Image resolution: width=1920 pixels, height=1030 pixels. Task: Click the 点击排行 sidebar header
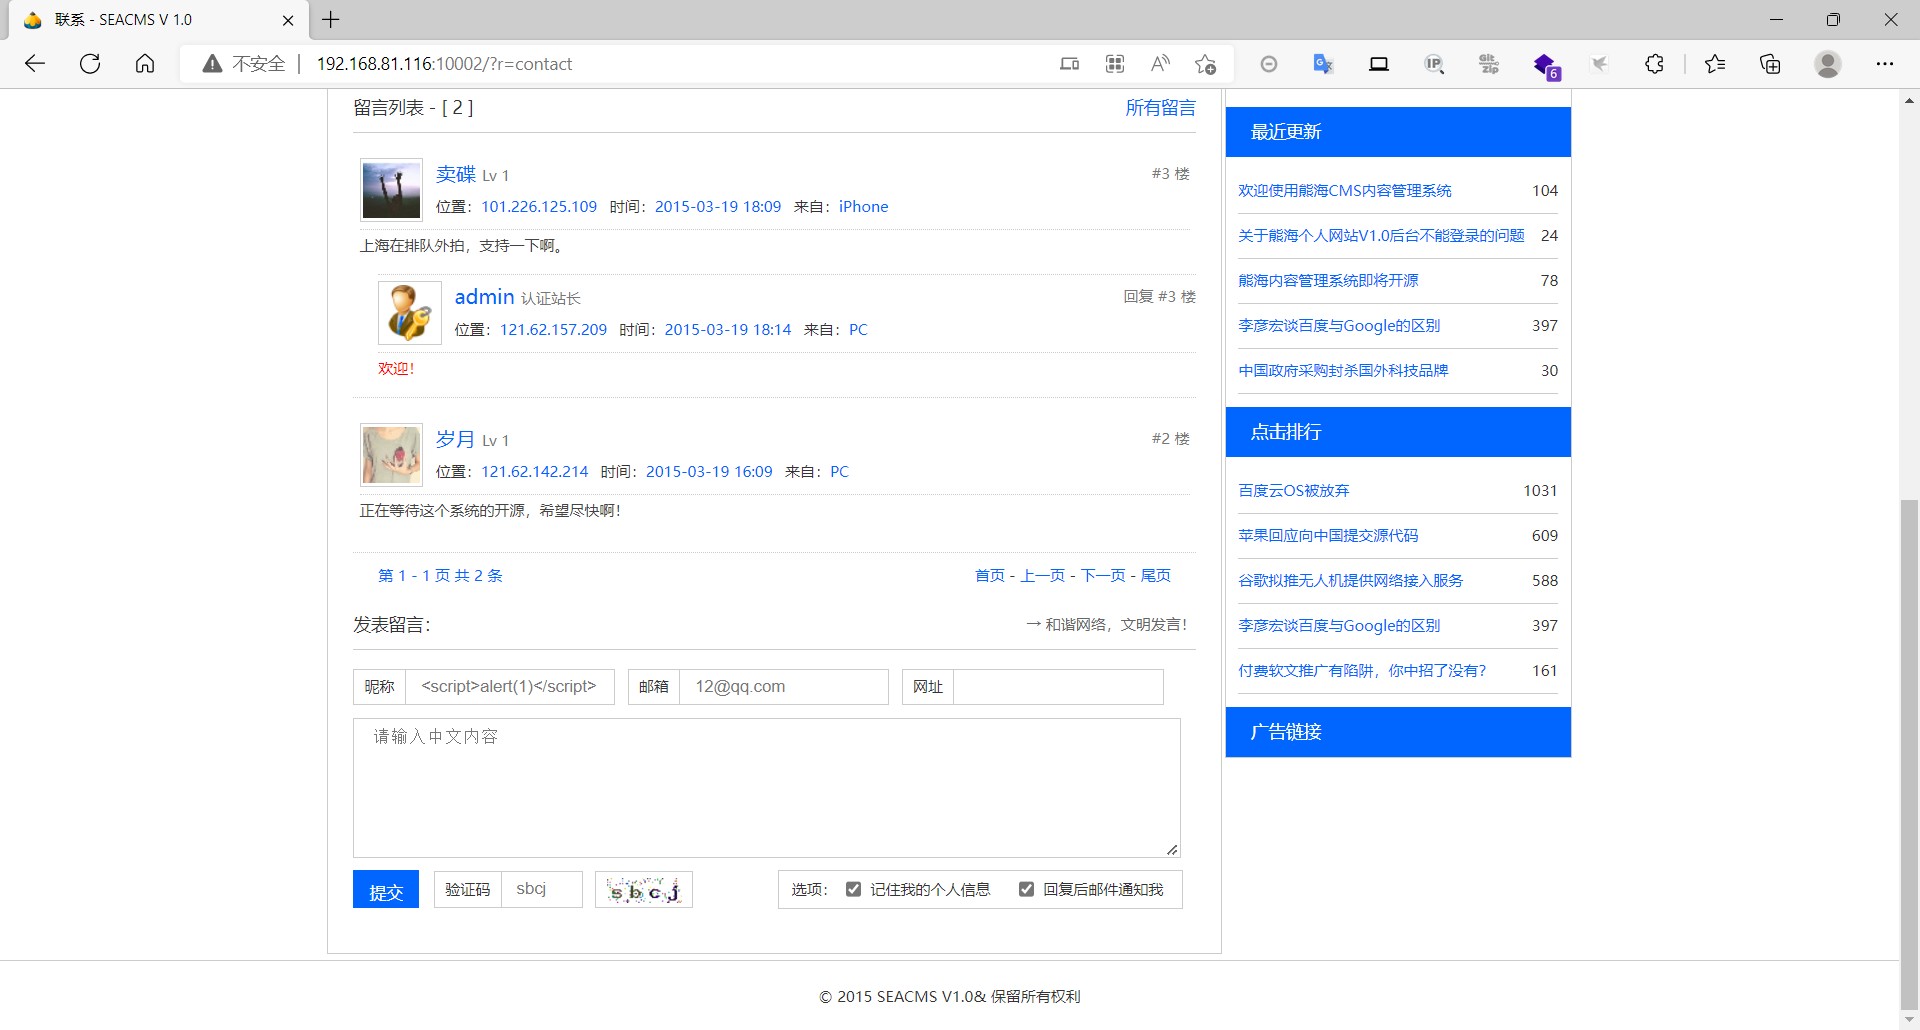[1398, 432]
